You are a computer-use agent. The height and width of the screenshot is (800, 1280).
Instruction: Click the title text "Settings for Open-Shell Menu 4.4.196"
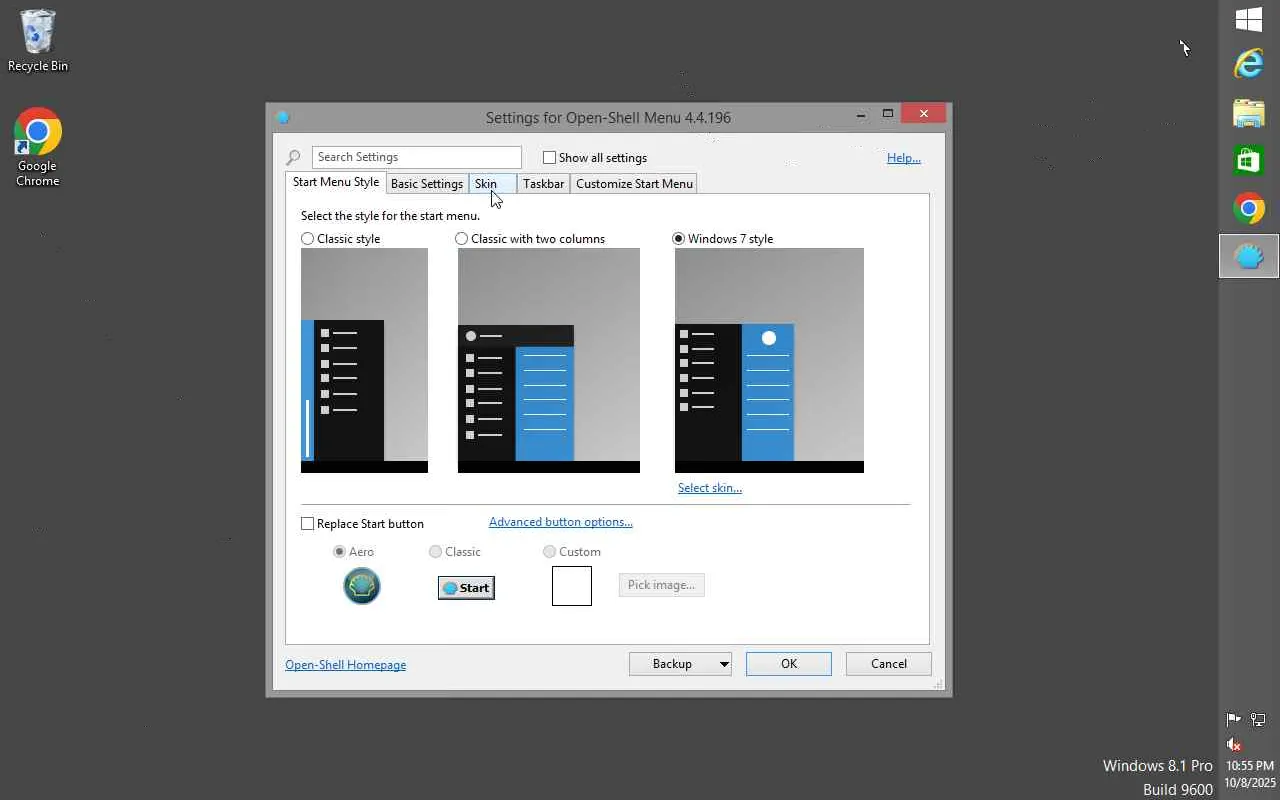pos(608,118)
